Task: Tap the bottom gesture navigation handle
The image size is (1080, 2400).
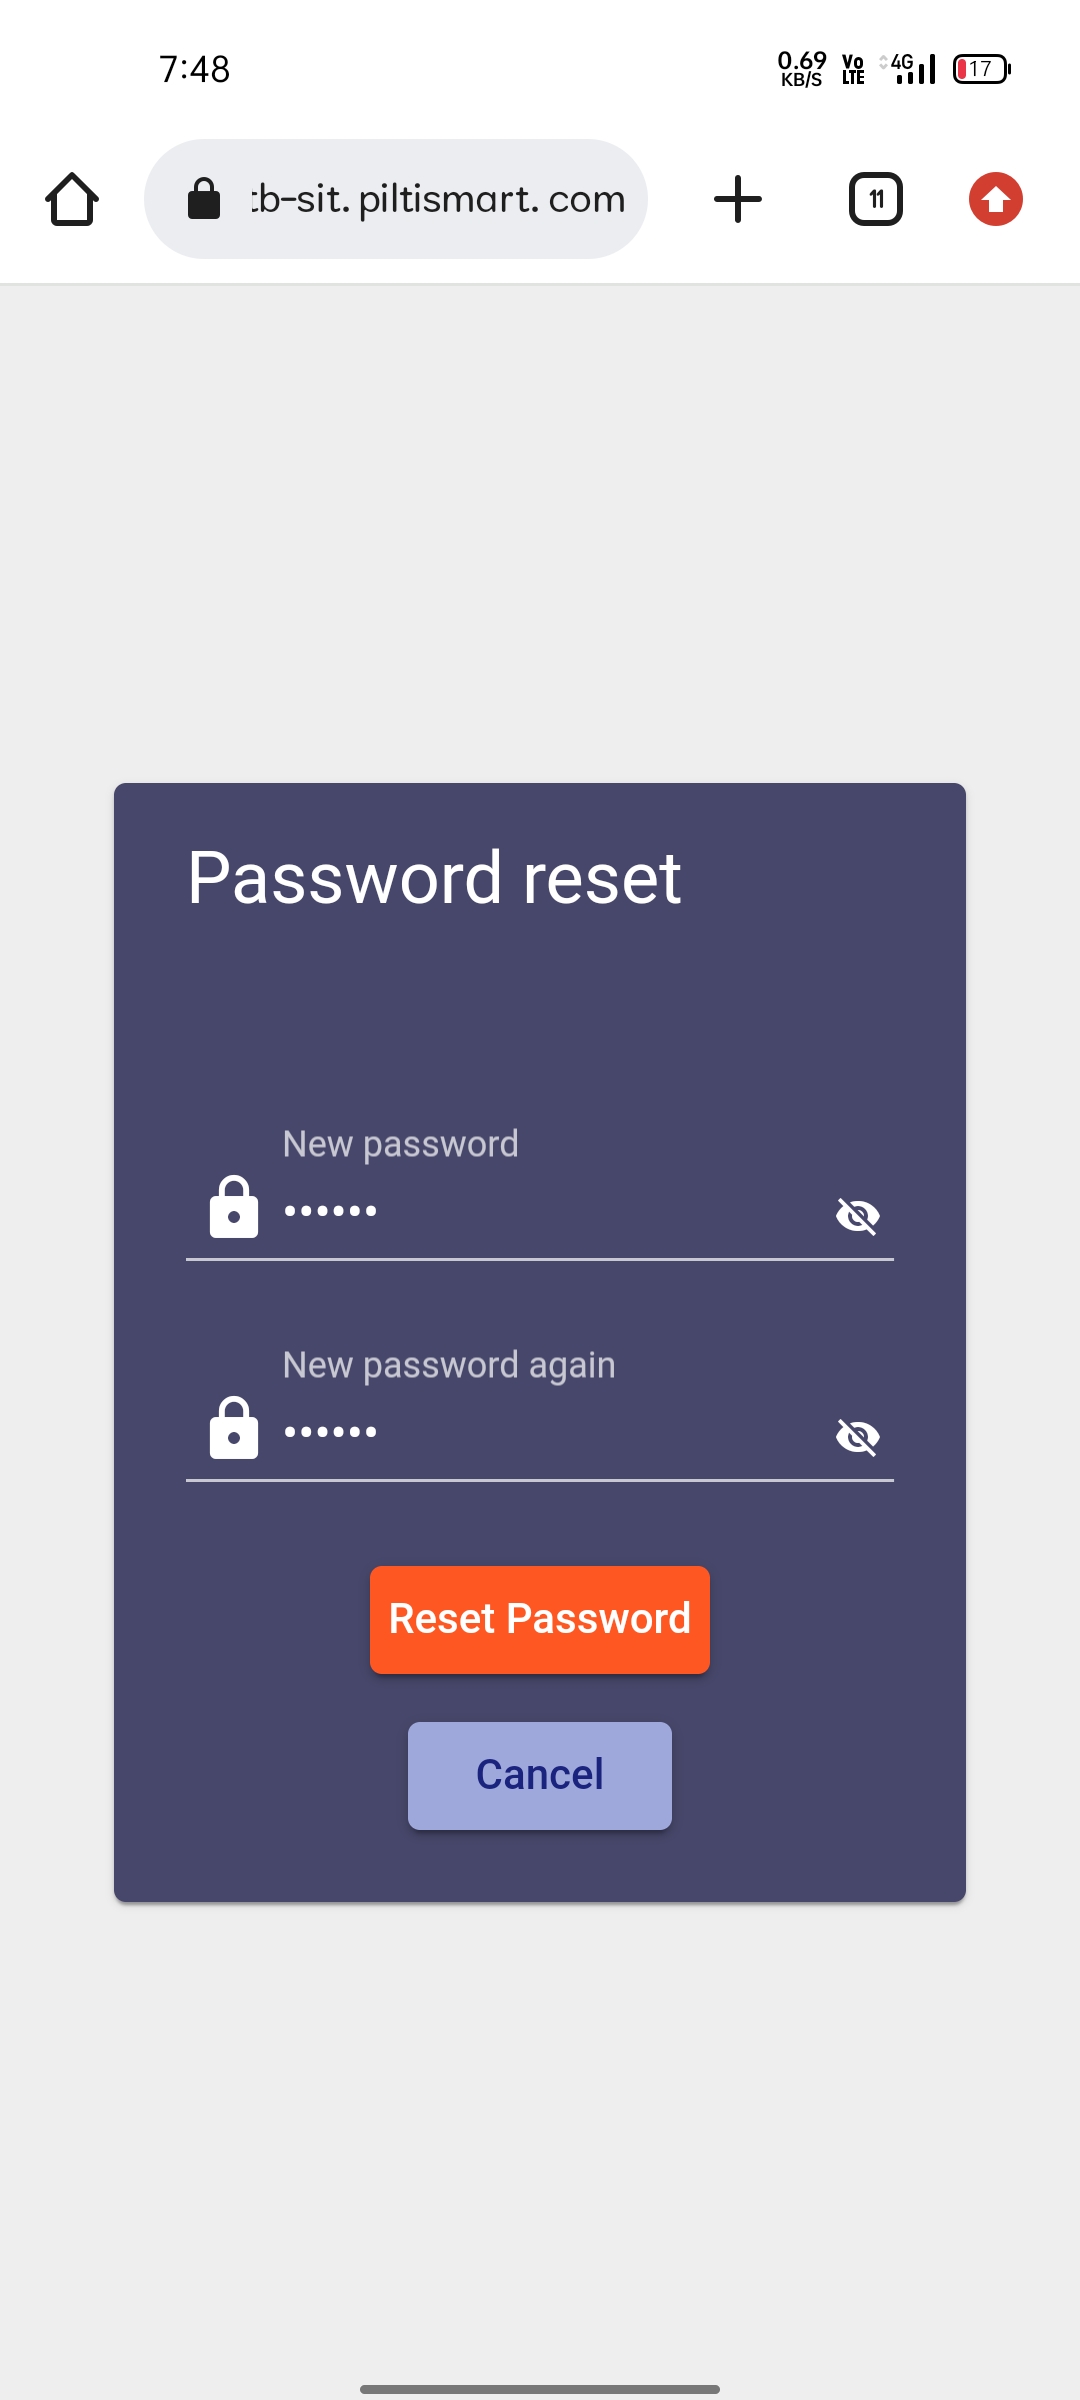Action: tap(540, 2389)
